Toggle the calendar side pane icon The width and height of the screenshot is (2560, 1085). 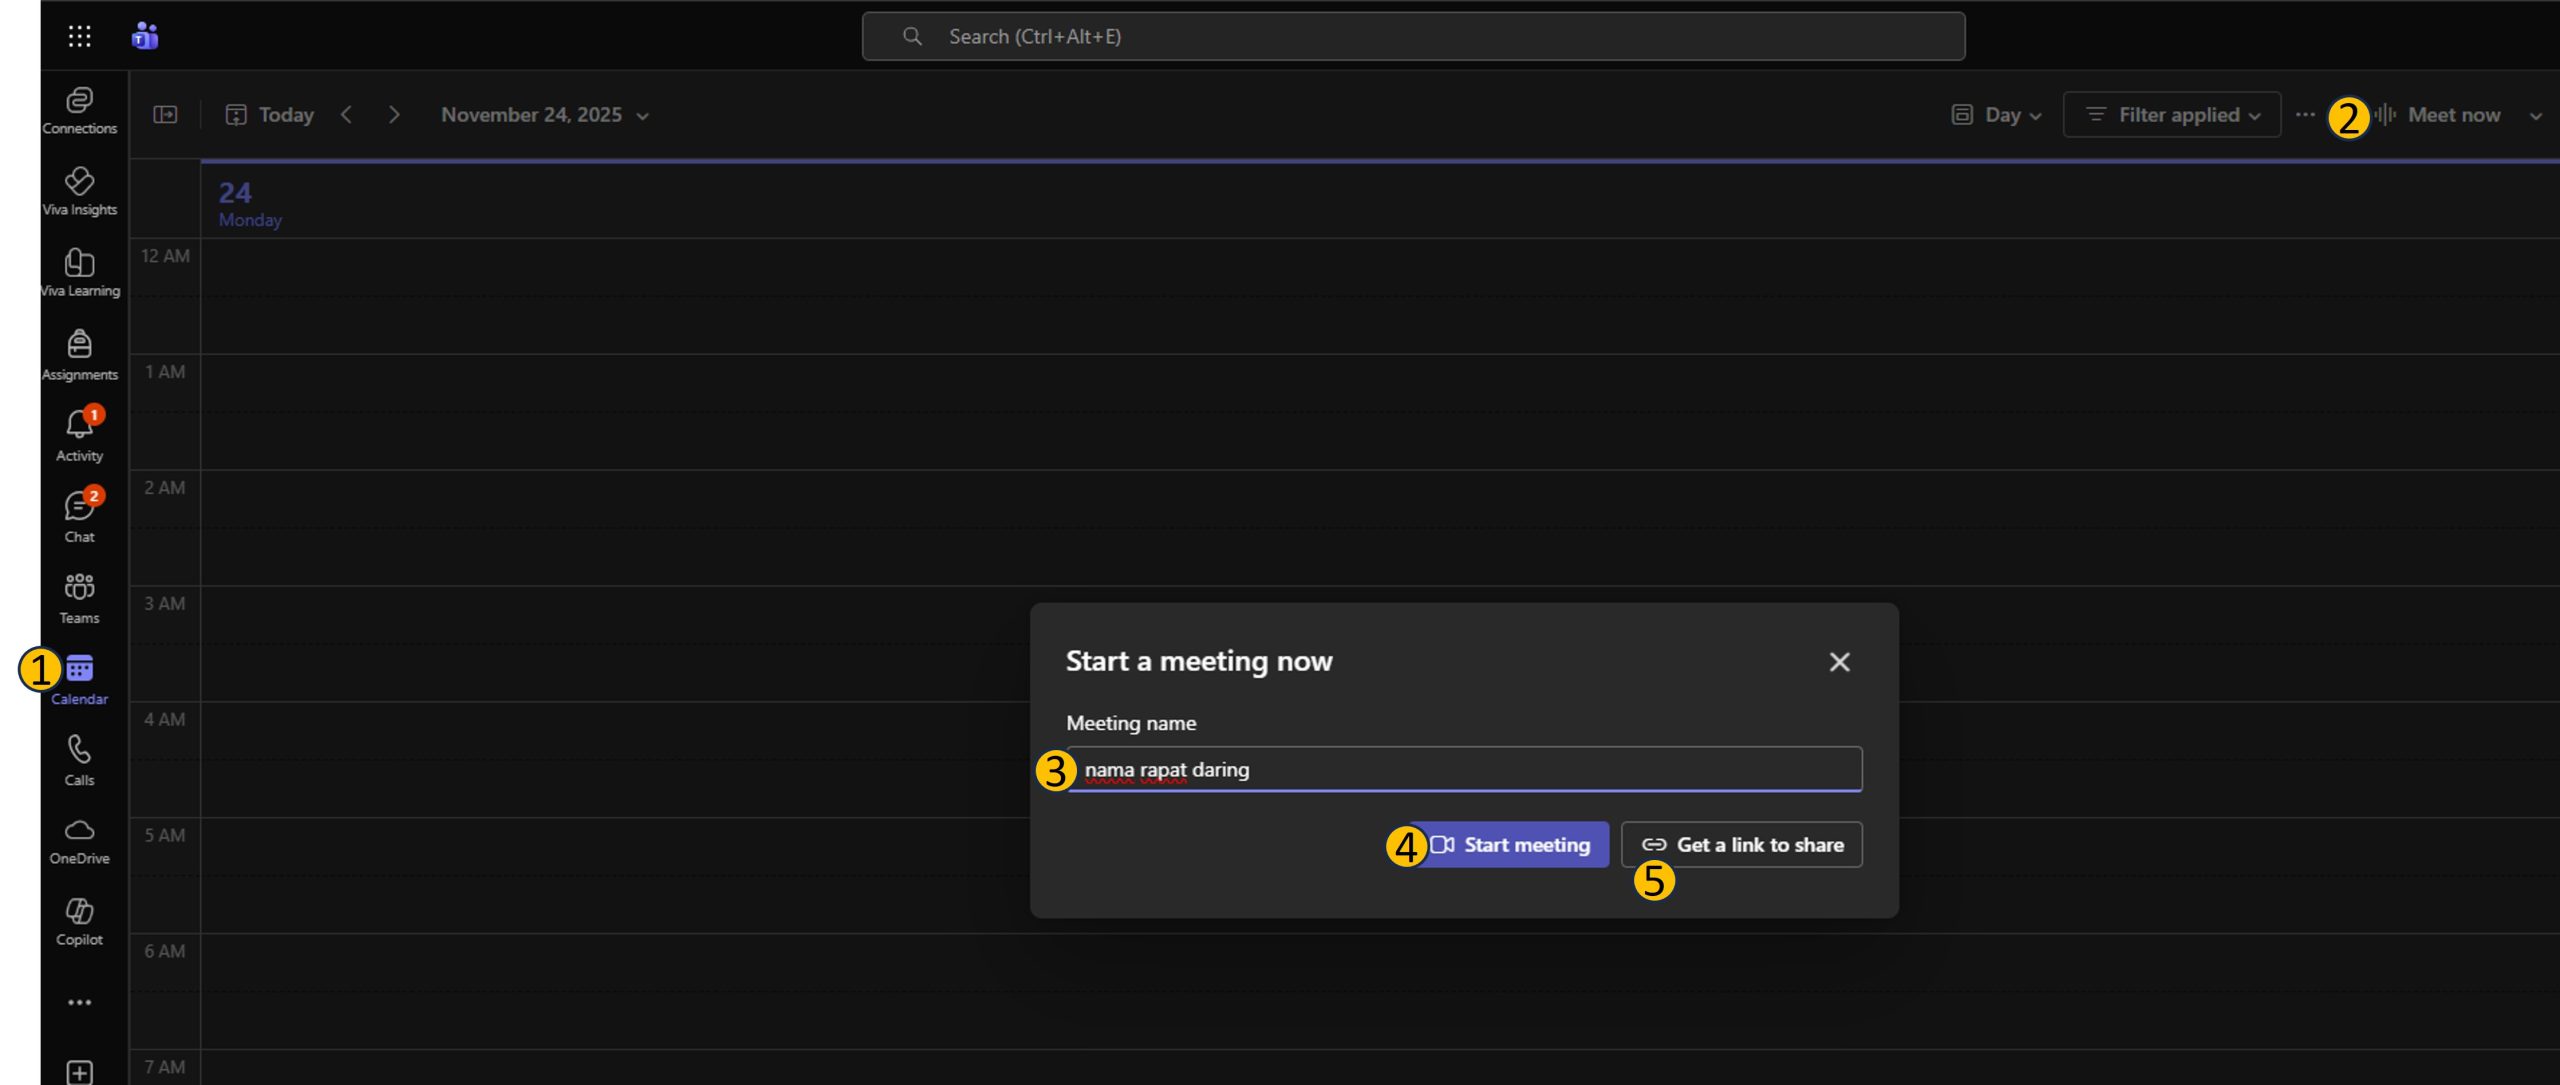(x=165, y=115)
